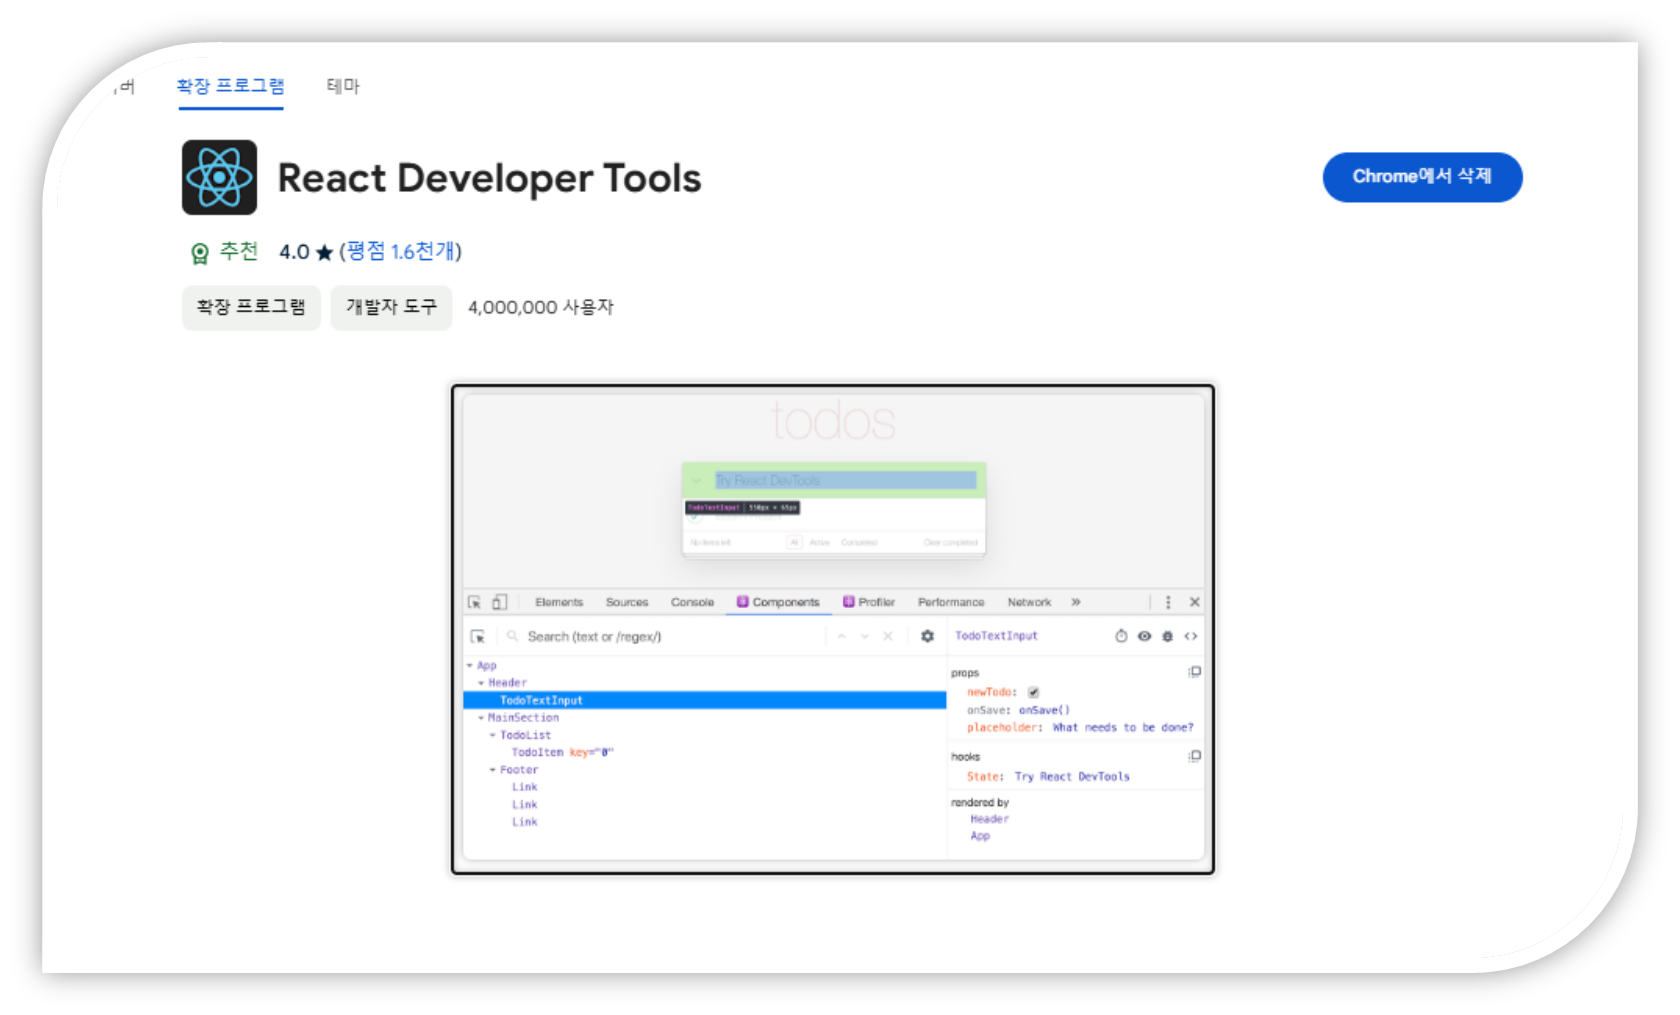Collapse the App tree node arrow
This screenshot has width=1680, height=1015.
click(470, 666)
